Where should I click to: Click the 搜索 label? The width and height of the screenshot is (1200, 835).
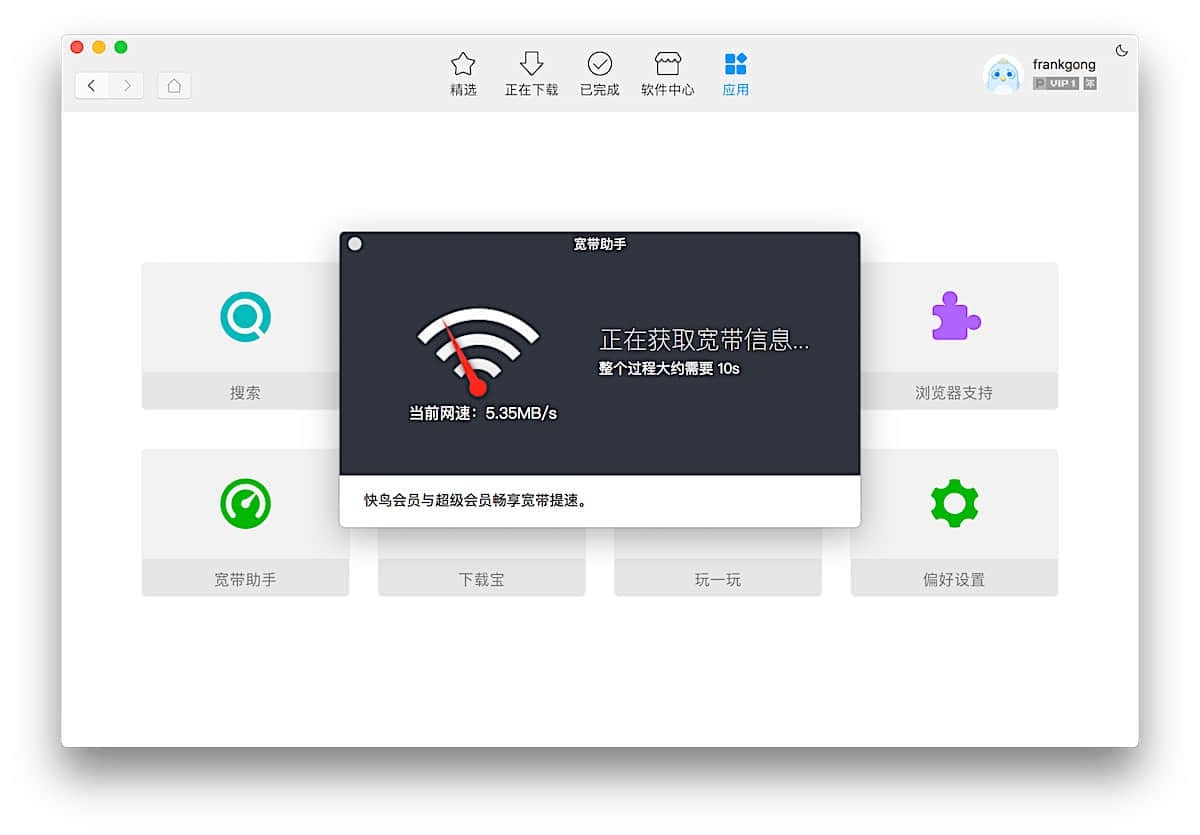[x=245, y=393]
